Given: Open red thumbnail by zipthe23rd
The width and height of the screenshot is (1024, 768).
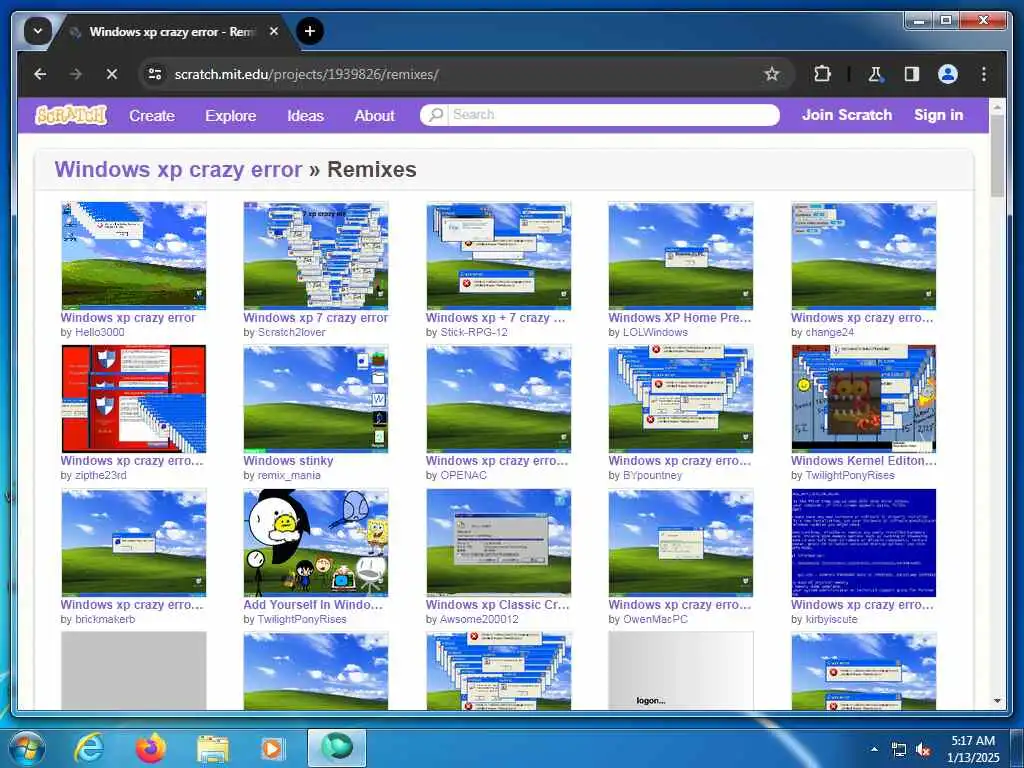Looking at the screenshot, I should point(133,398).
